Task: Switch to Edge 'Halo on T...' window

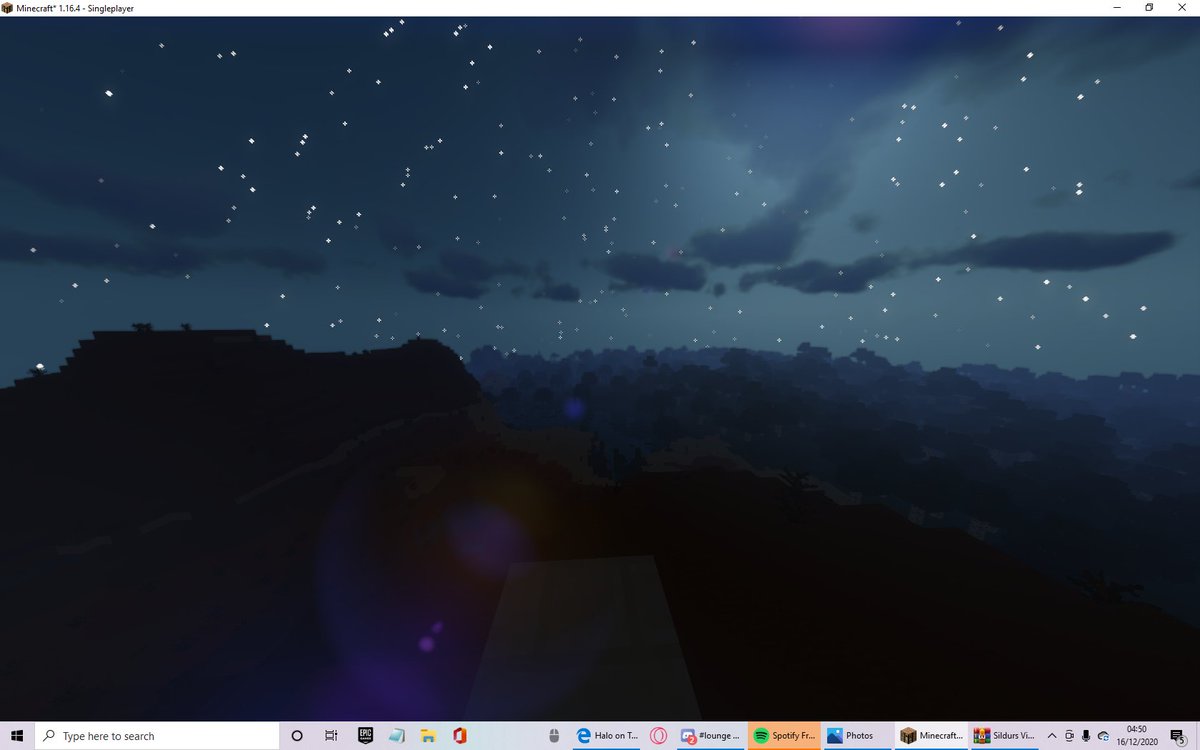Action: [x=607, y=736]
